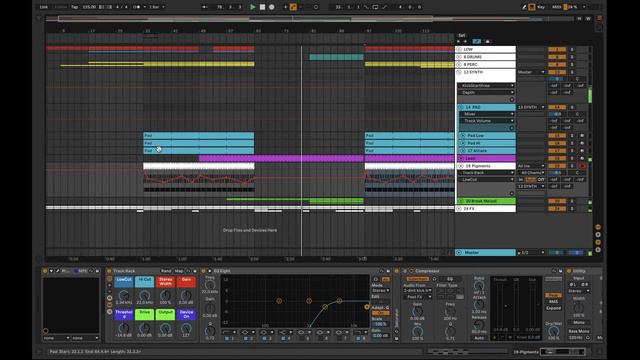
Task: Select the Lead track header
Action: coord(488,158)
